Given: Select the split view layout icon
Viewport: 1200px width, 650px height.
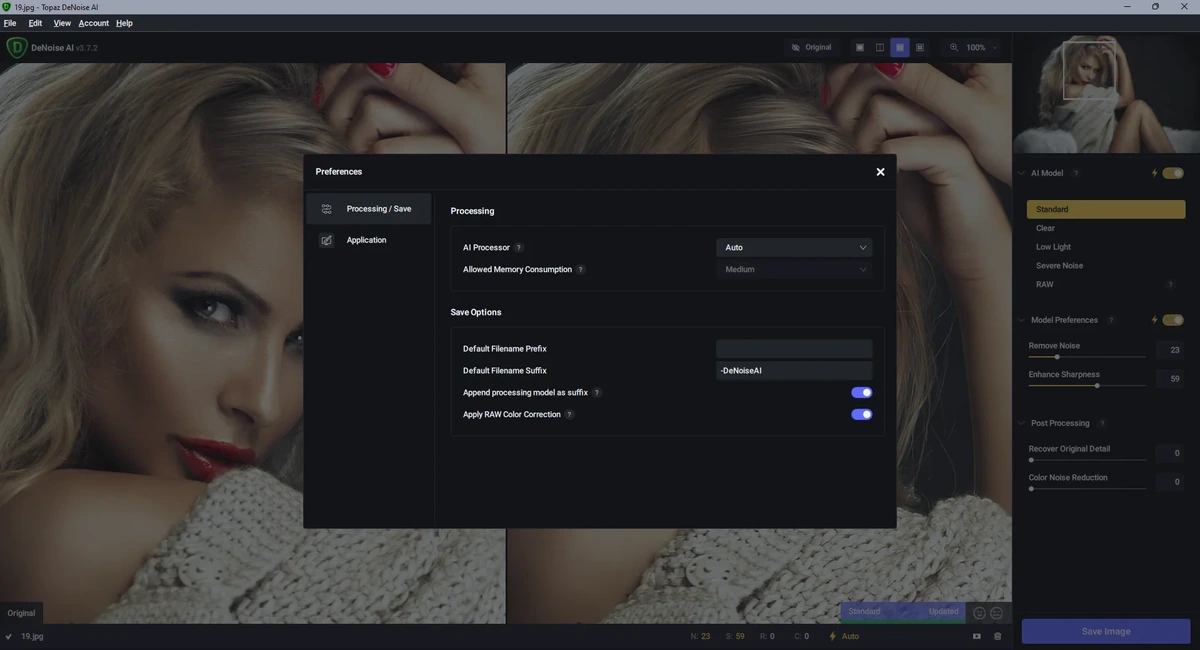Looking at the screenshot, I should pos(880,47).
